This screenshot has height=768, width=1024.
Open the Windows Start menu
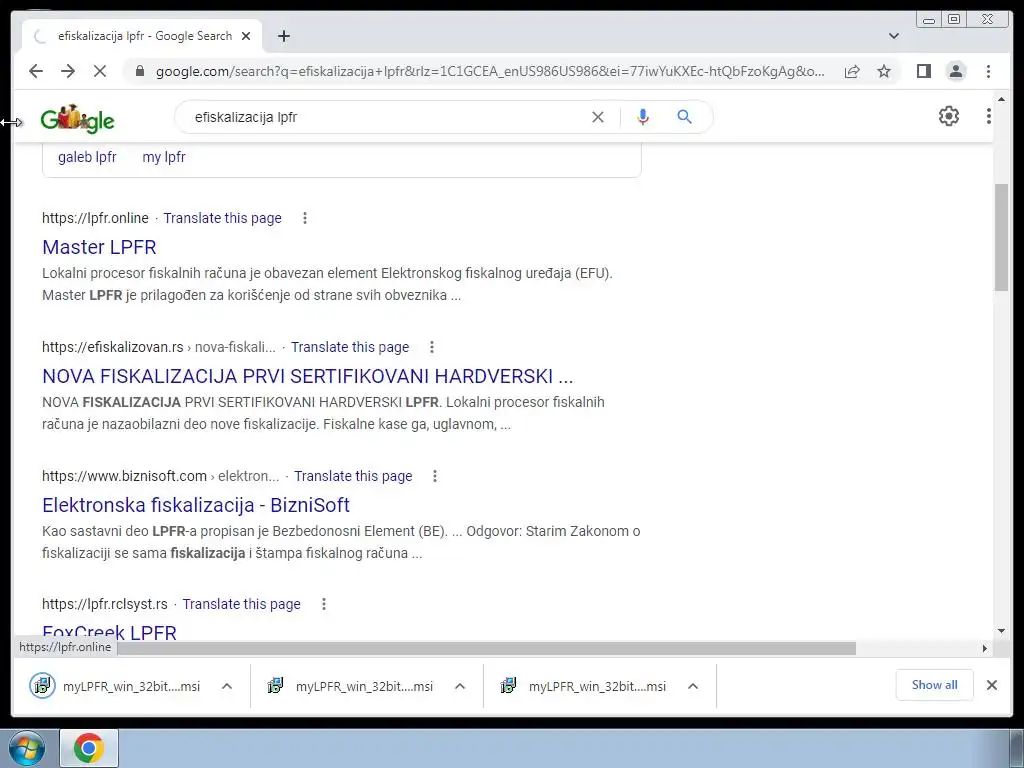click(x=27, y=748)
